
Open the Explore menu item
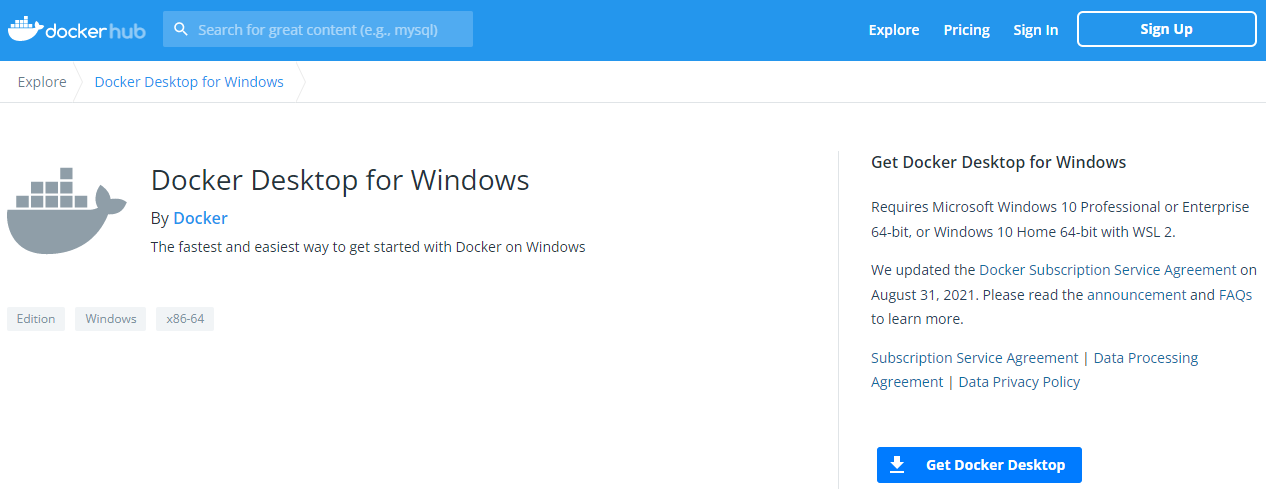point(893,30)
